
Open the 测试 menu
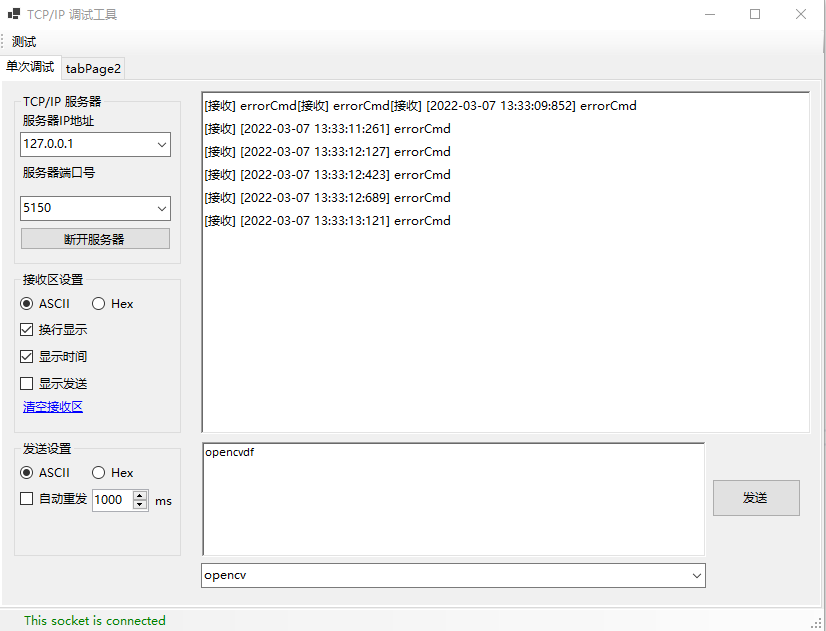point(24,42)
